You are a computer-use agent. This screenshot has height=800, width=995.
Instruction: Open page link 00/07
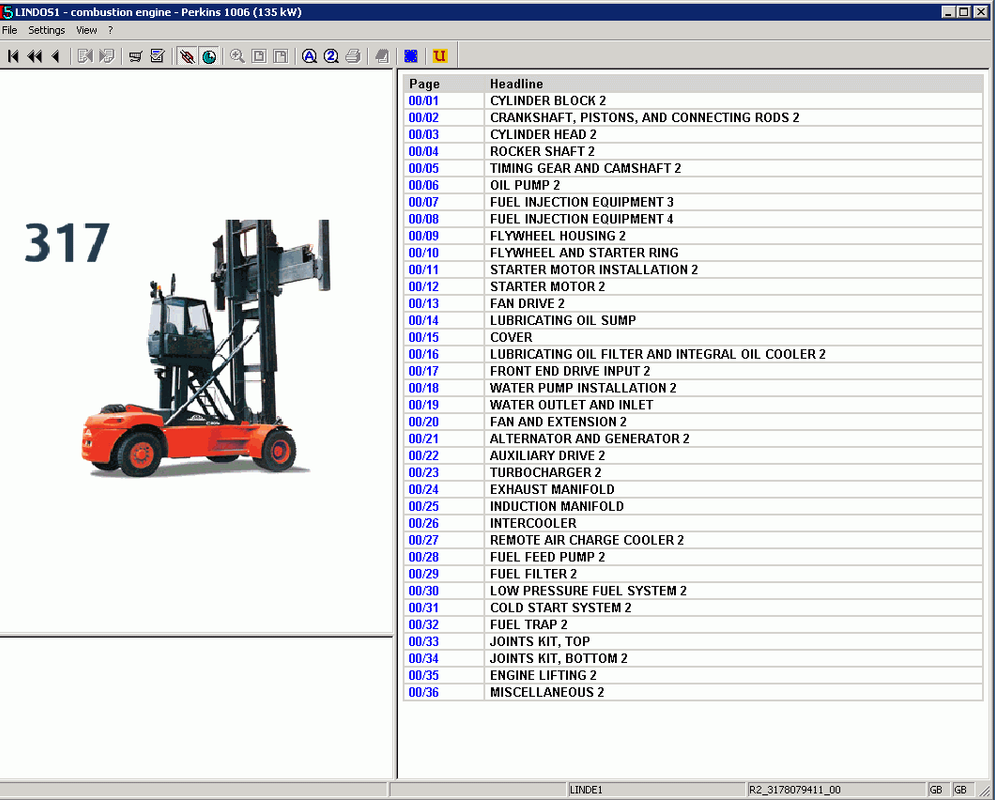click(x=423, y=202)
